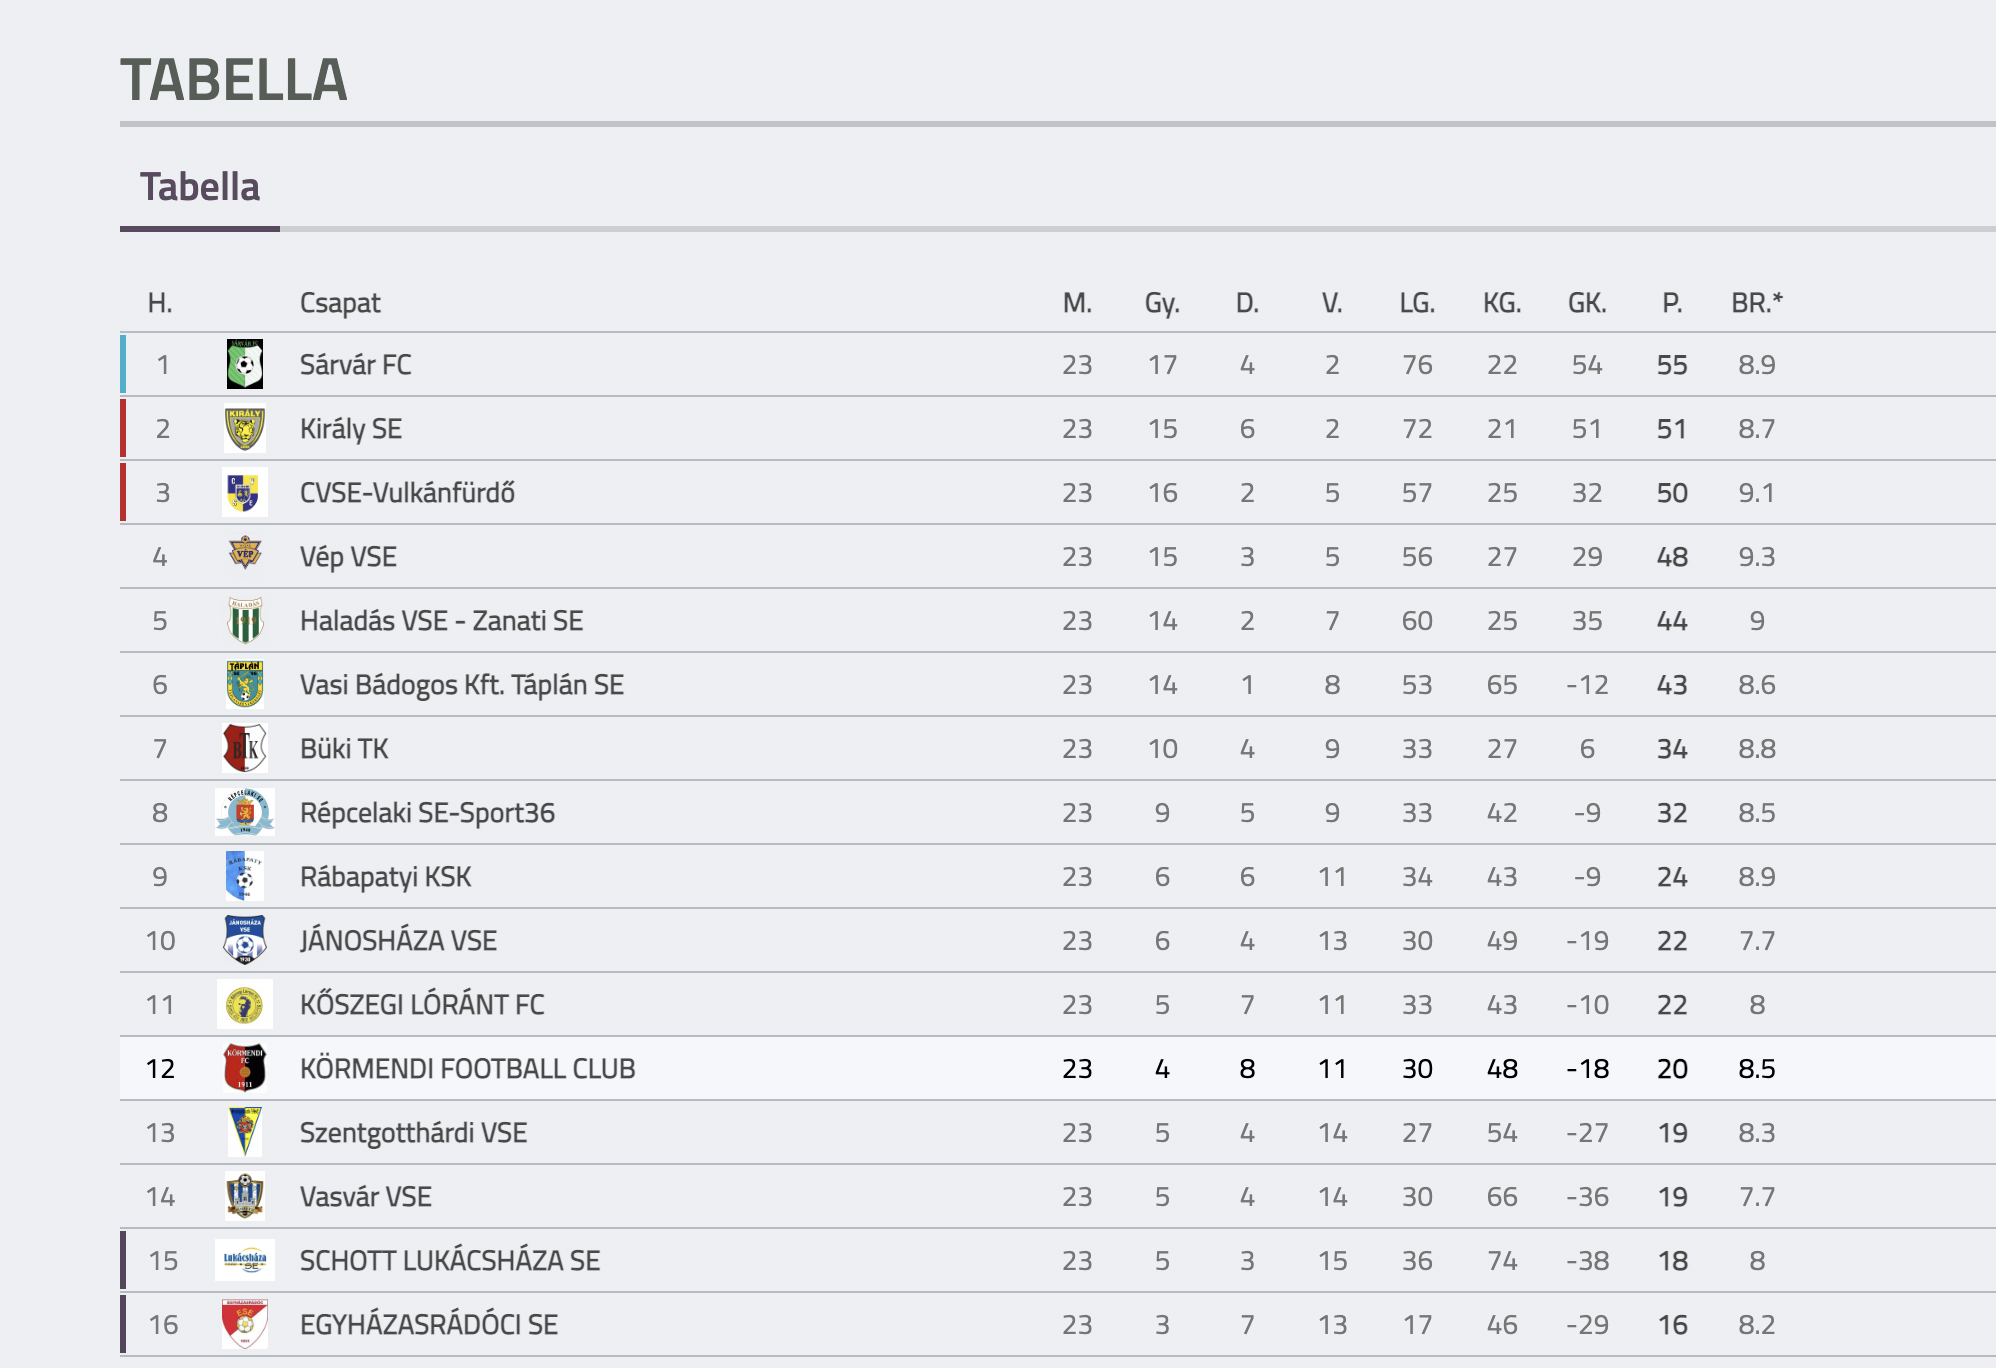Select the Tabella tab
The width and height of the screenshot is (1996, 1368).
(200, 188)
